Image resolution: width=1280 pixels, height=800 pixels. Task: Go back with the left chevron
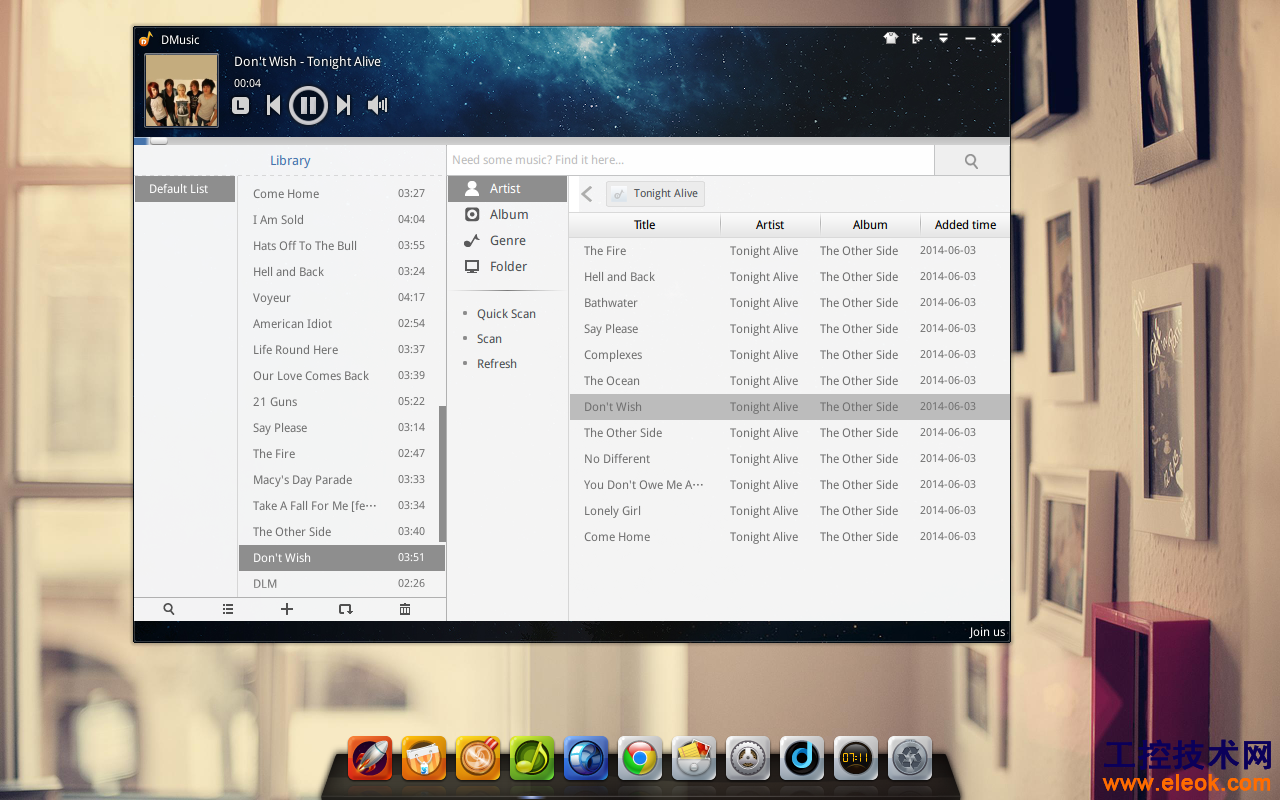pyautogui.click(x=587, y=194)
